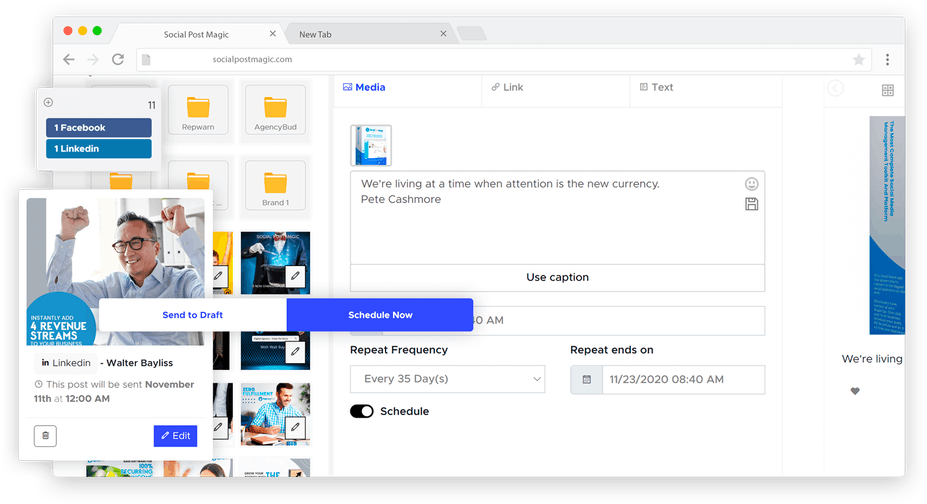Click pencil icon on yellow image
The width and height of the screenshot is (927, 504).
(x=218, y=276)
